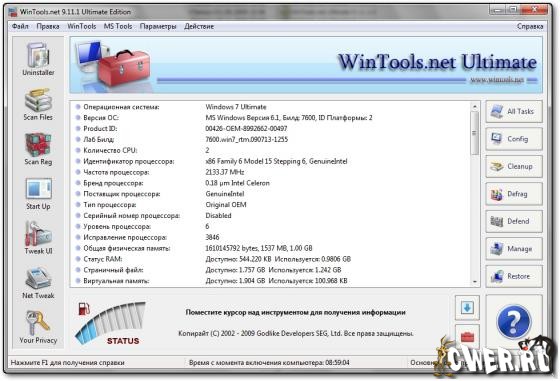Select the Количество CPU row
Image resolution: width=560 pixels, height=381 pixels.
[271, 150]
